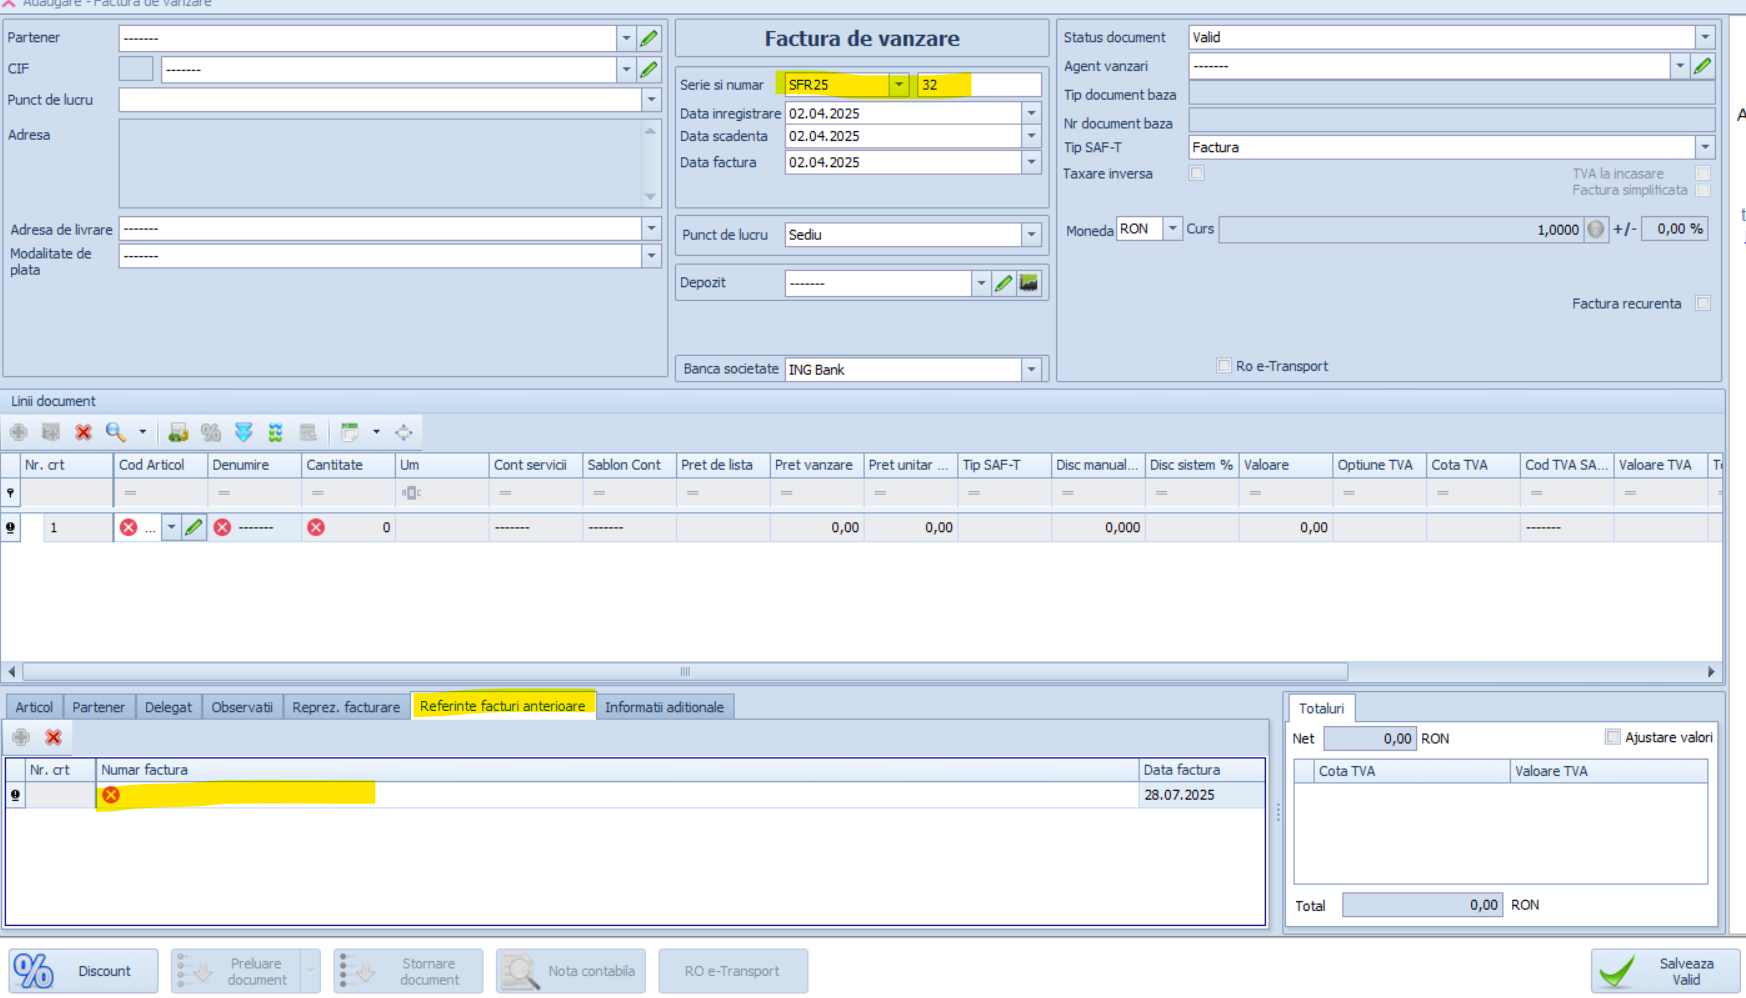Click the red X icon in the references toolbar

54,737
